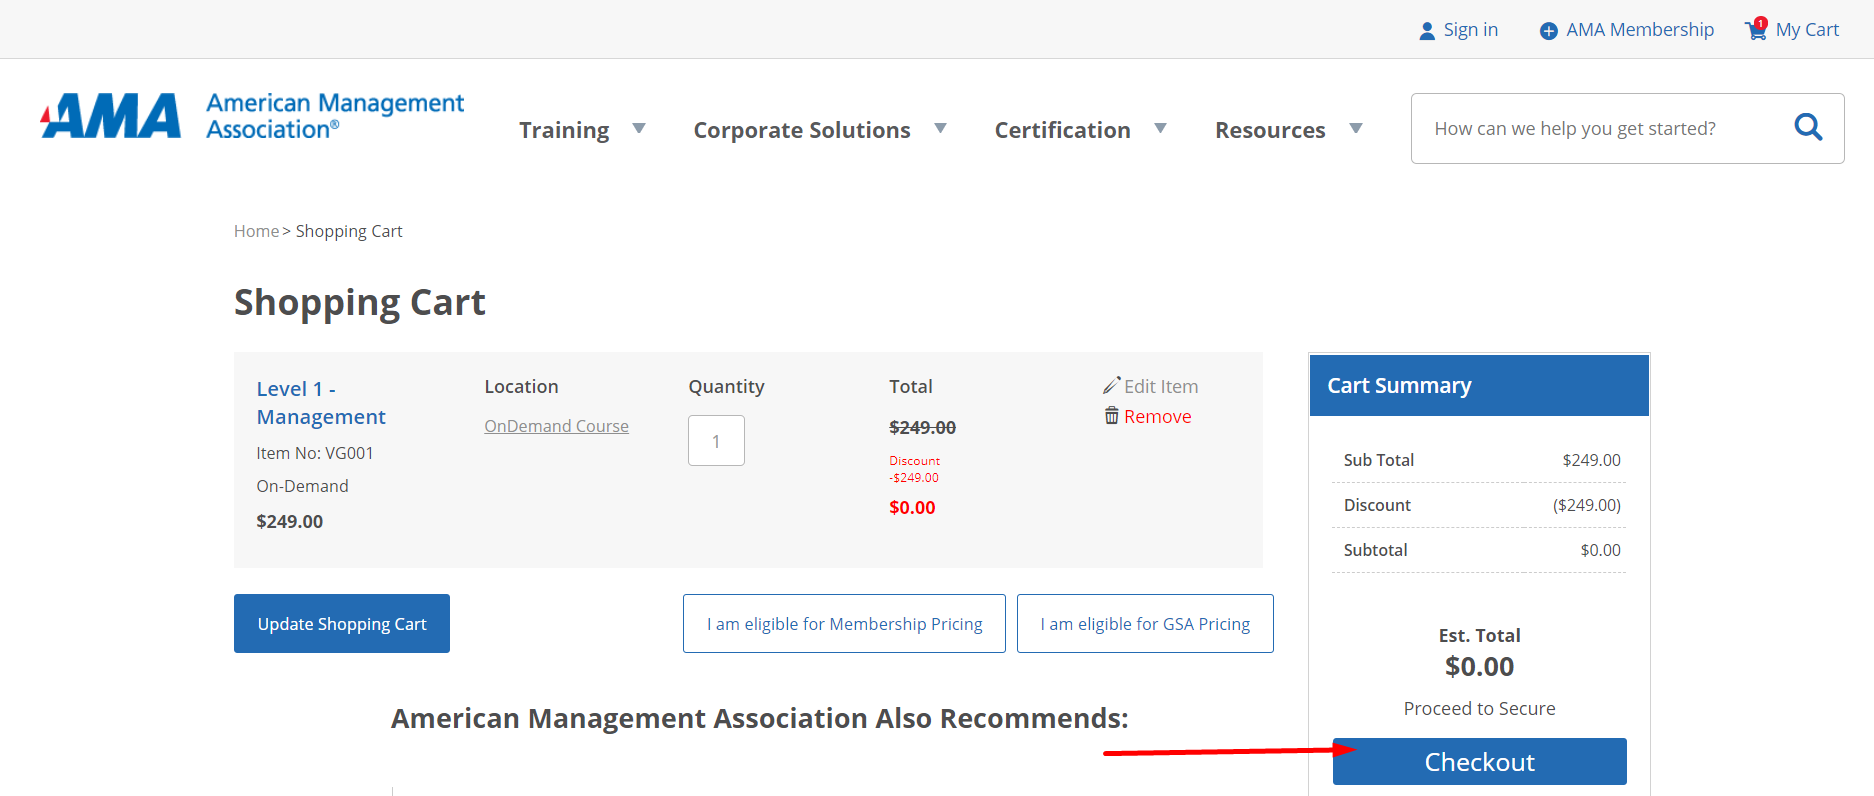Click the Also Recommends heading
The height and width of the screenshot is (796, 1874).
coord(759,718)
